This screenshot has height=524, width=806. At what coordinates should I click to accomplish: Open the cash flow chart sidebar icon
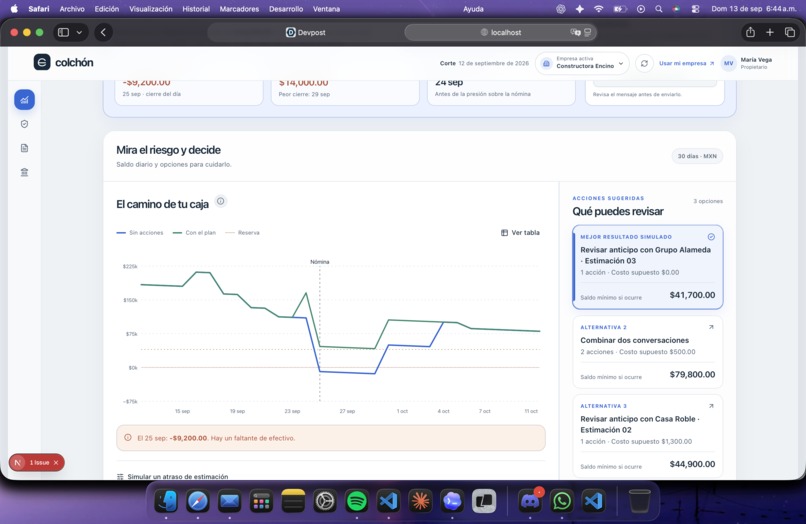(24, 100)
